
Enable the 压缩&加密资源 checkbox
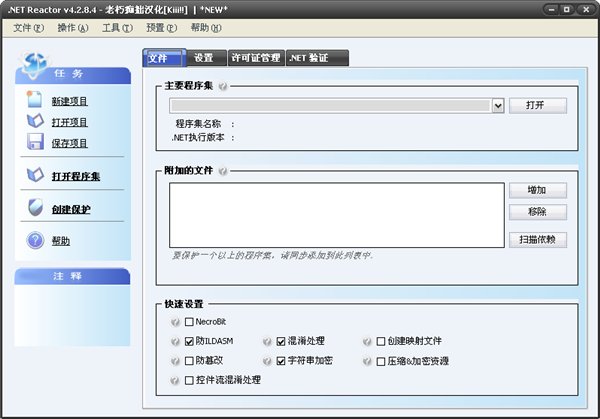[381, 362]
